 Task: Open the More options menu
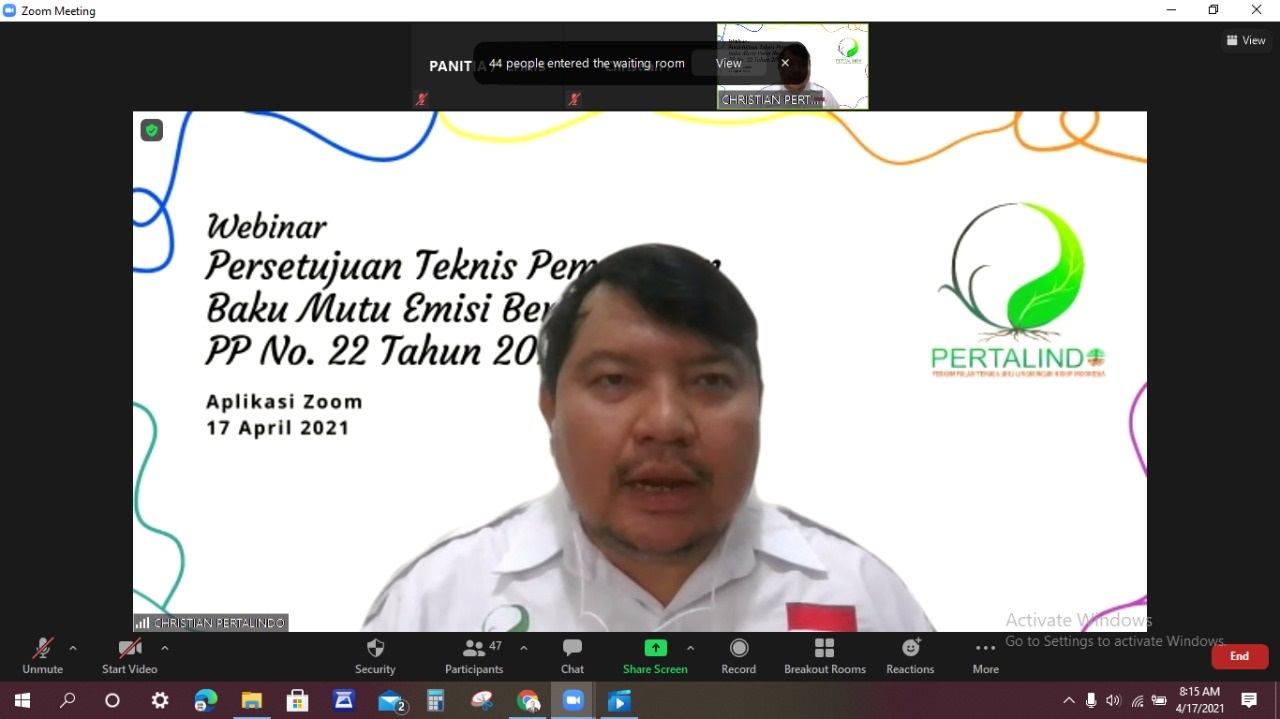click(x=985, y=656)
